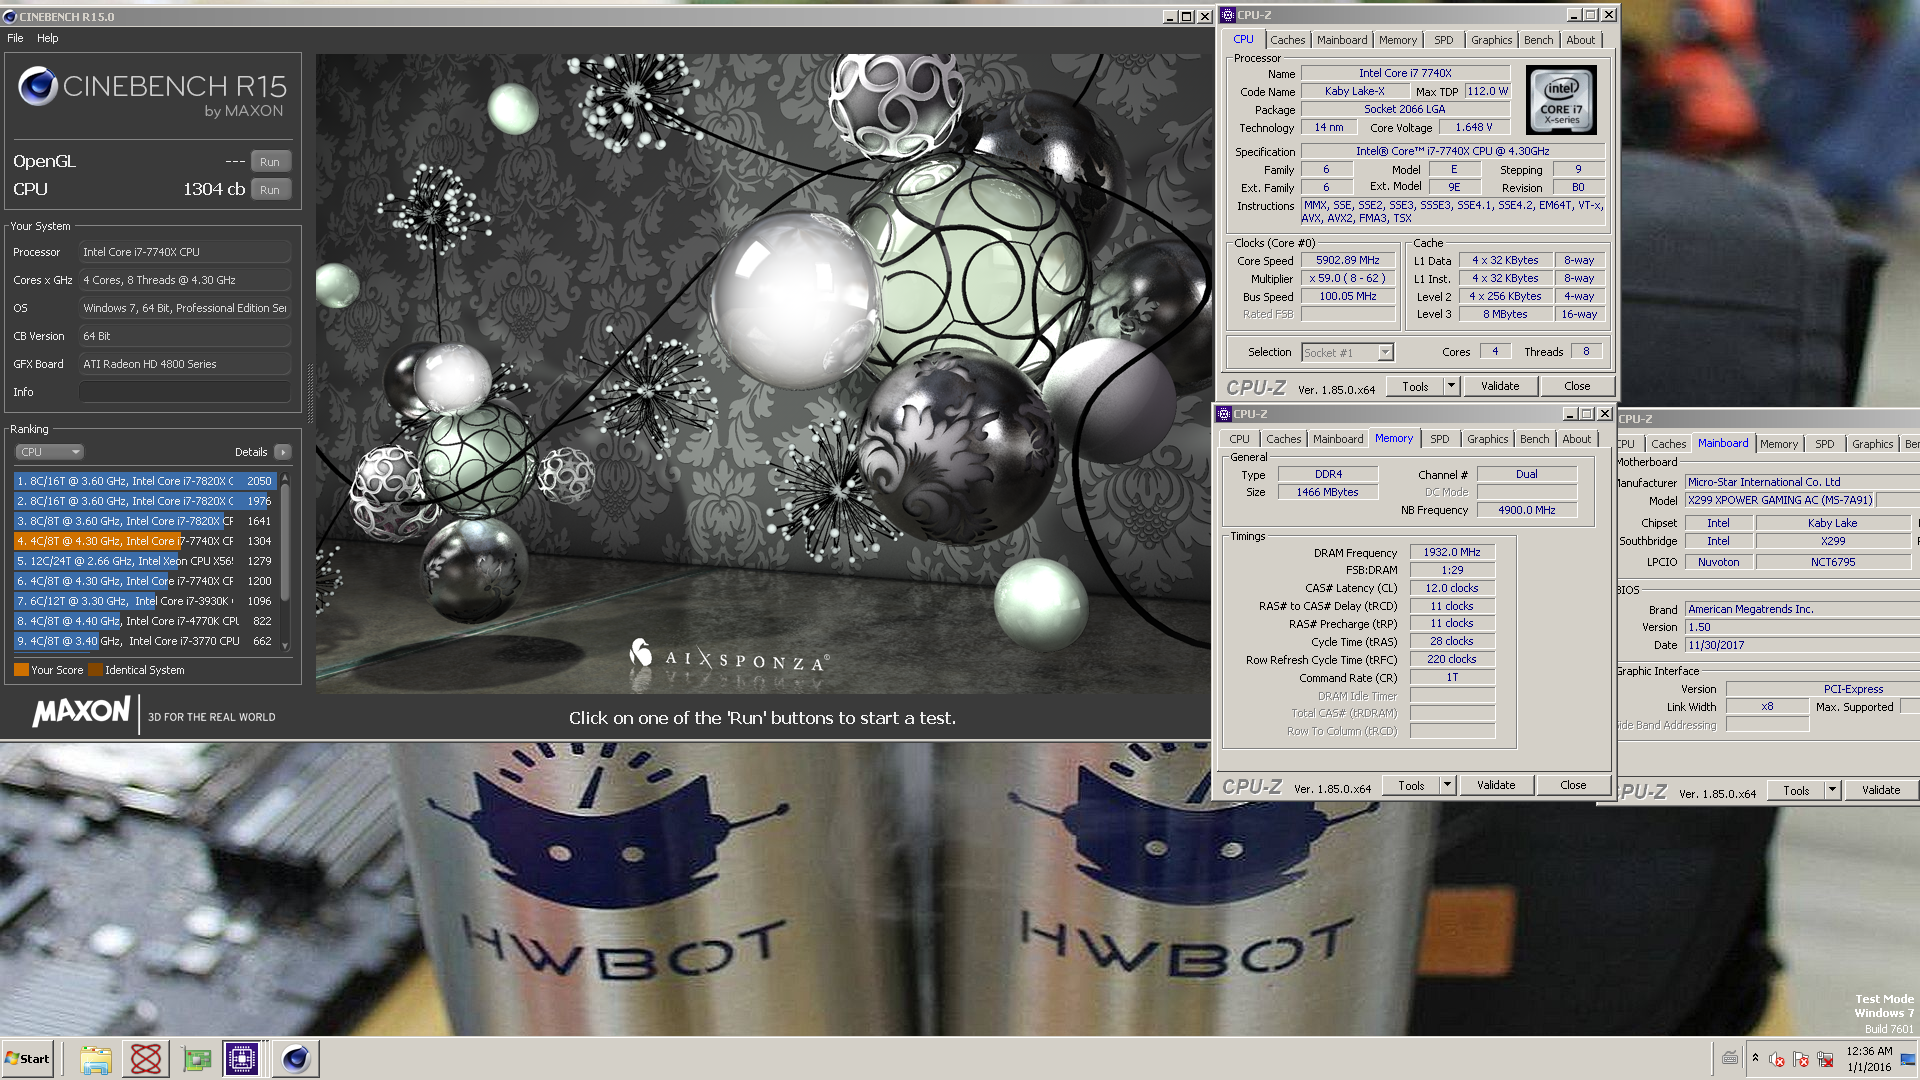Select Mainboard tab in right CPU-Z window
The image size is (1920, 1080).
click(x=1723, y=443)
